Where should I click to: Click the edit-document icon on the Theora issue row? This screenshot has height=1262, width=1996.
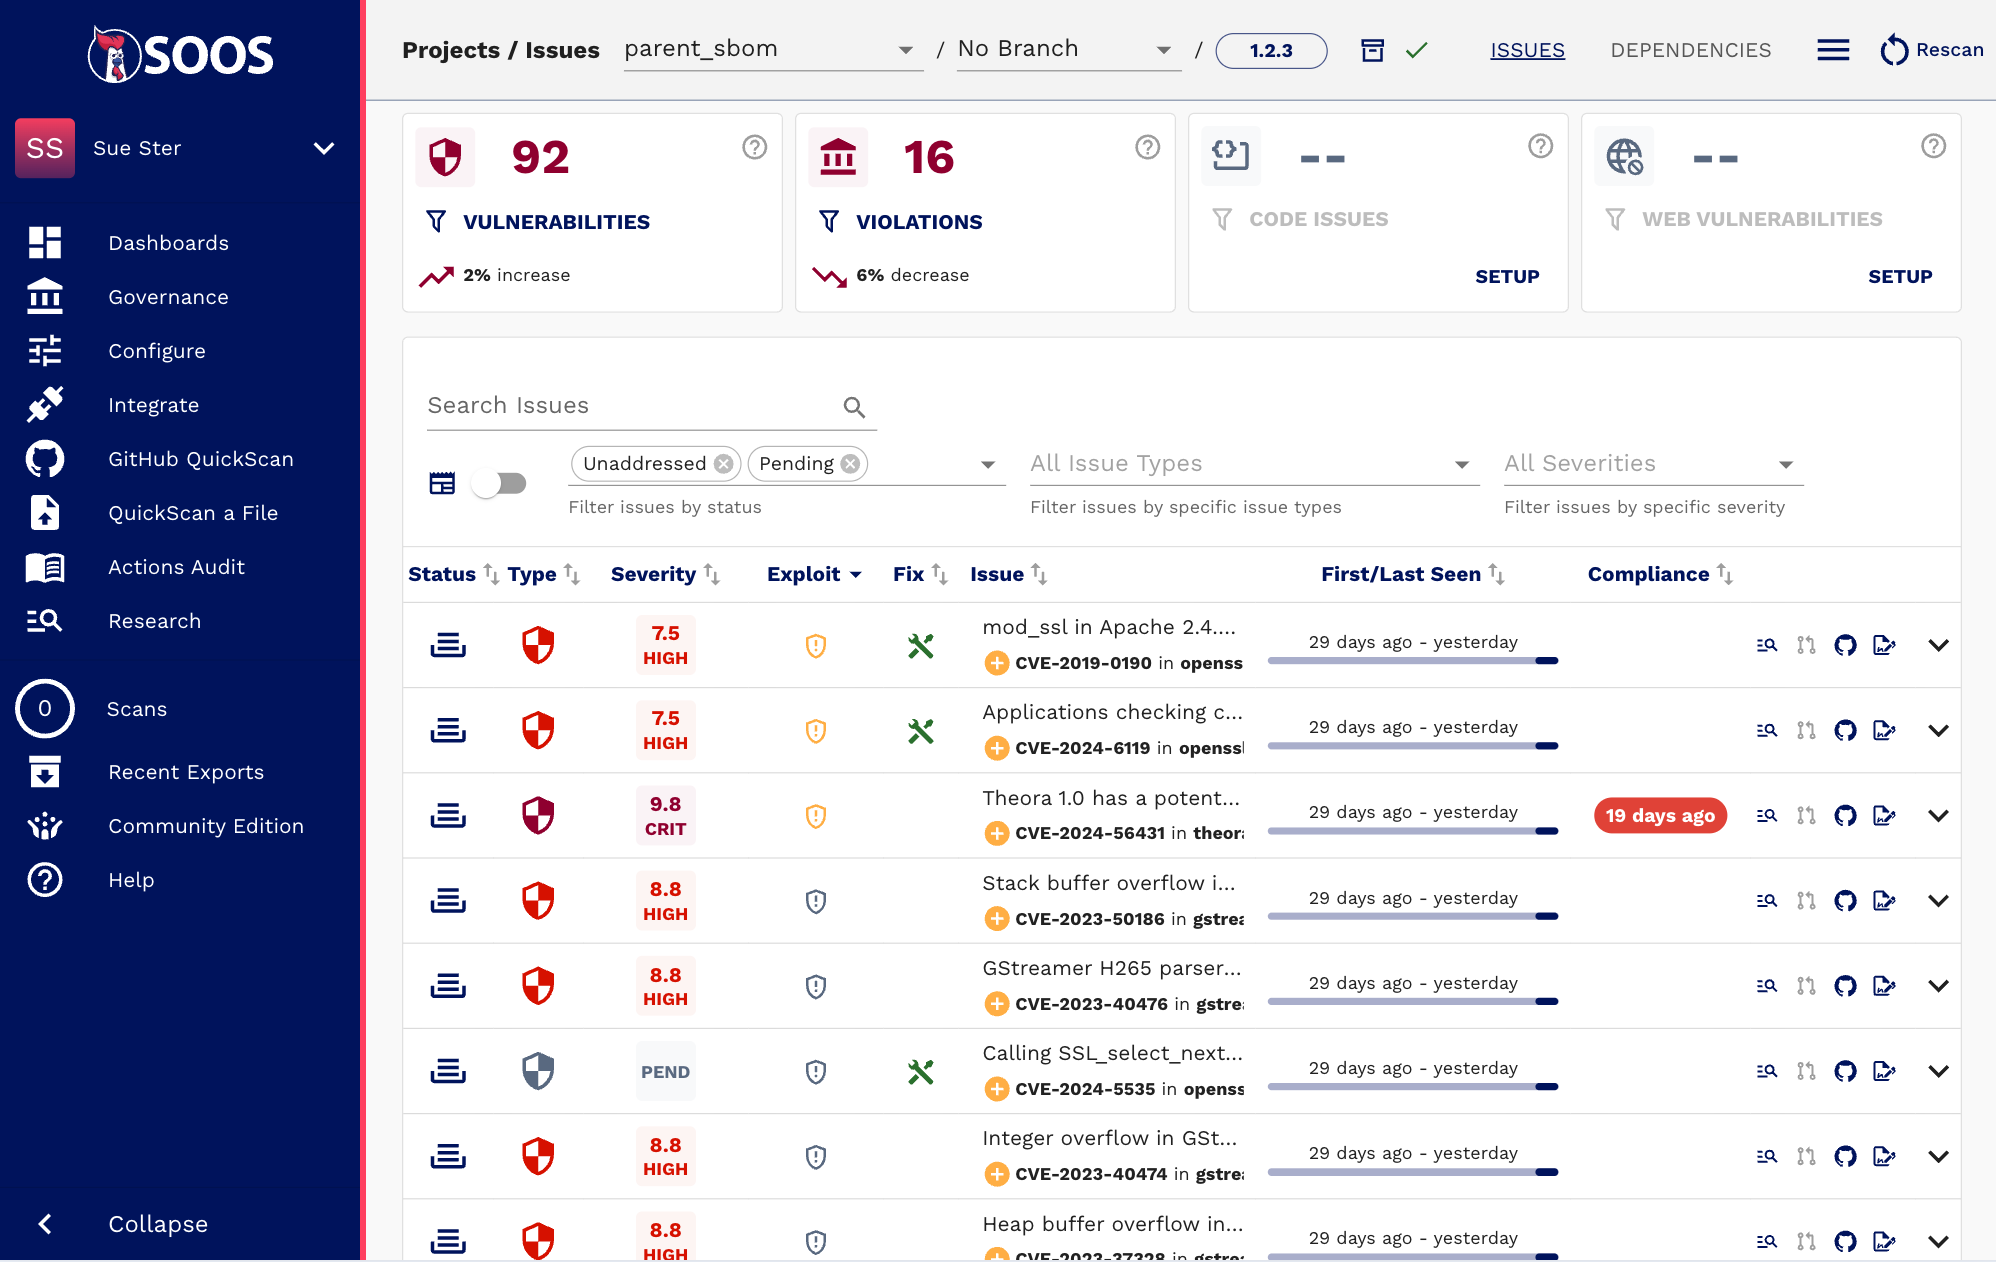point(1885,815)
